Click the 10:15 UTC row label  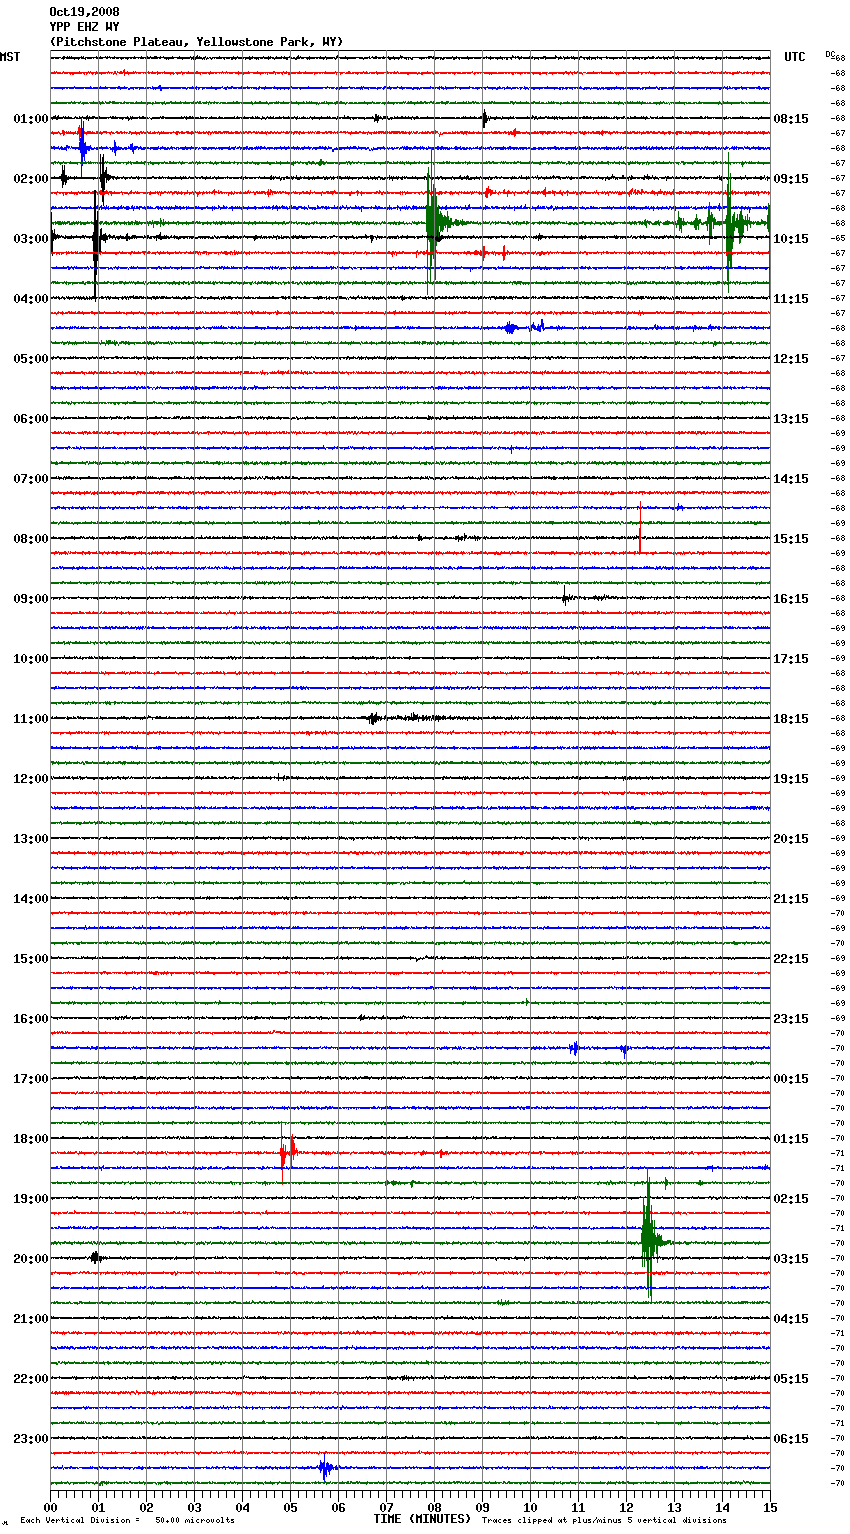791,239
